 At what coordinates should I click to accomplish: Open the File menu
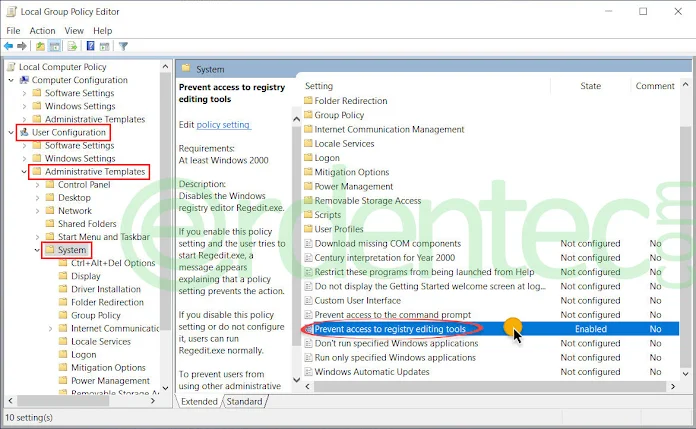click(13, 31)
